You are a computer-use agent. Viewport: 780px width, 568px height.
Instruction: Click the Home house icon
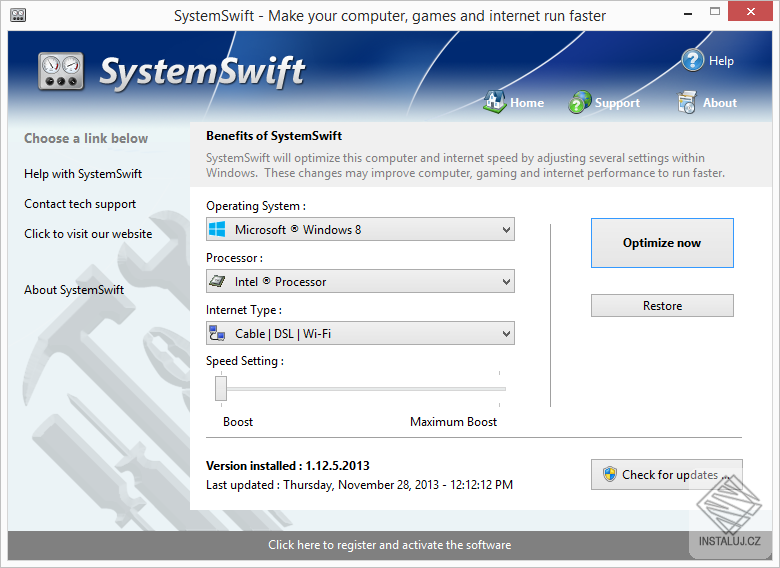tap(494, 102)
